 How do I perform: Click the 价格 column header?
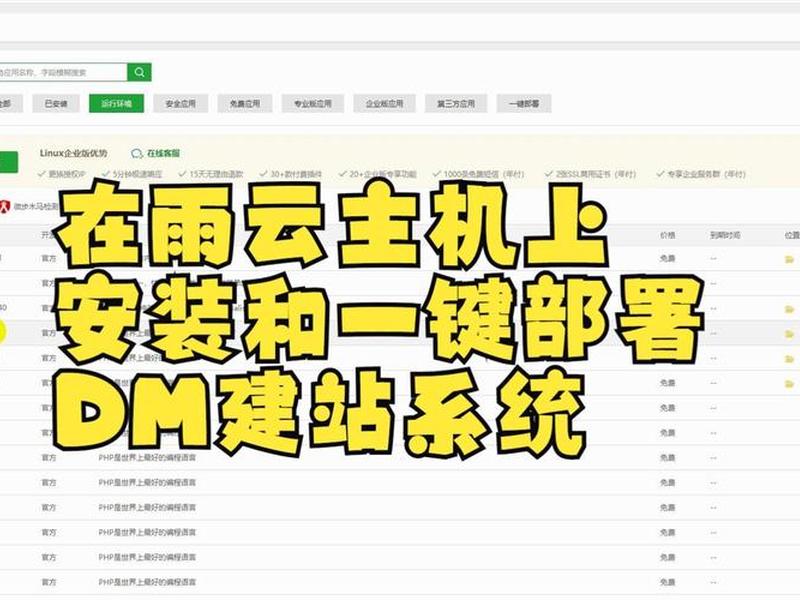point(667,235)
